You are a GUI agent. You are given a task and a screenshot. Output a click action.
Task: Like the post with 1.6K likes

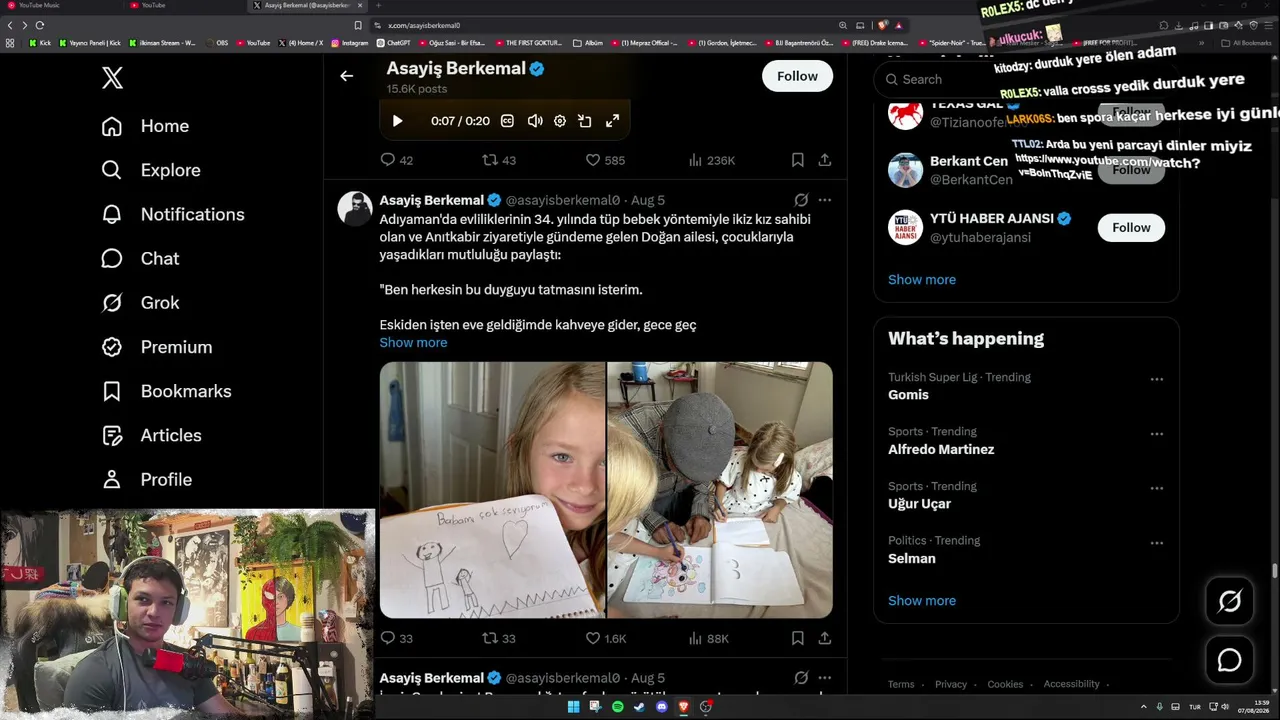click(x=606, y=638)
